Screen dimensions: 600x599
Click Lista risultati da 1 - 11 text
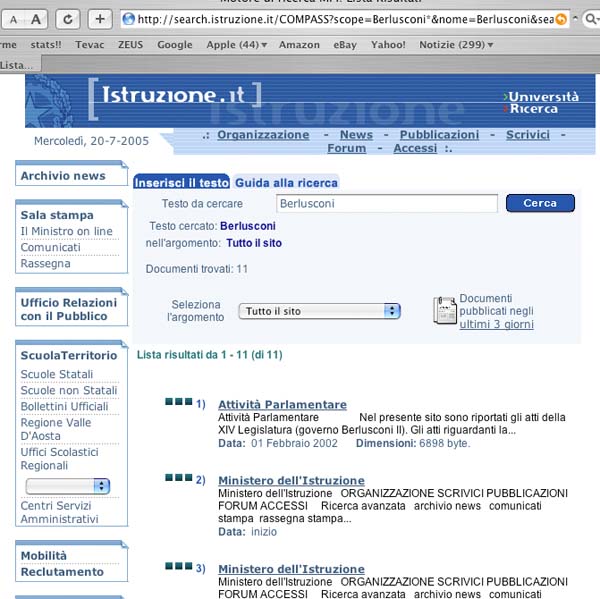click(x=210, y=355)
